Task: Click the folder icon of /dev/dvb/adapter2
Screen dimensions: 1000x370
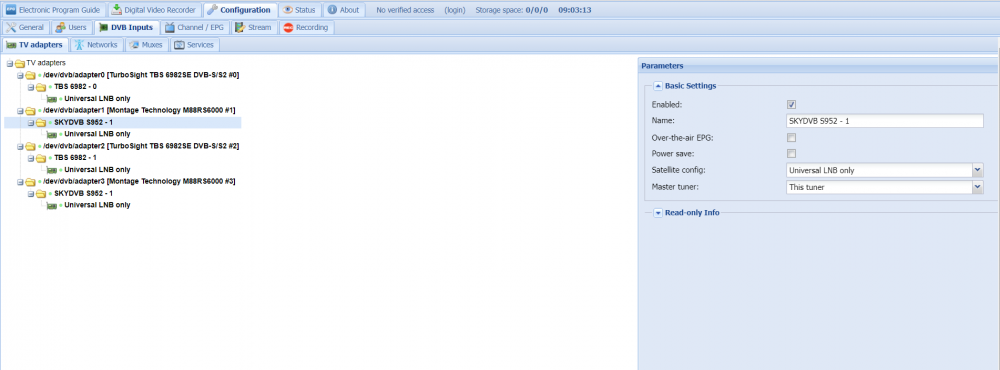Action: (x=31, y=146)
